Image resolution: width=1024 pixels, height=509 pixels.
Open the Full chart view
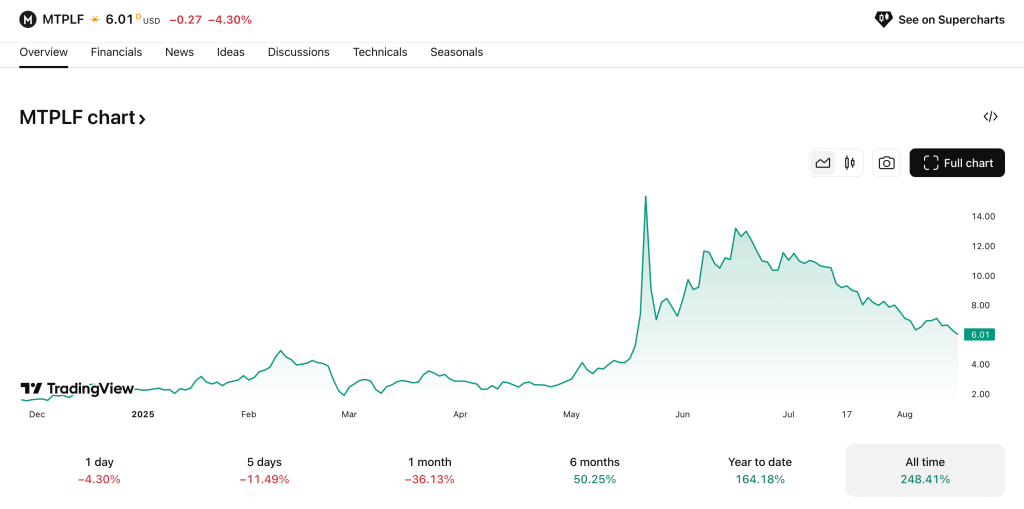[x=957, y=163]
